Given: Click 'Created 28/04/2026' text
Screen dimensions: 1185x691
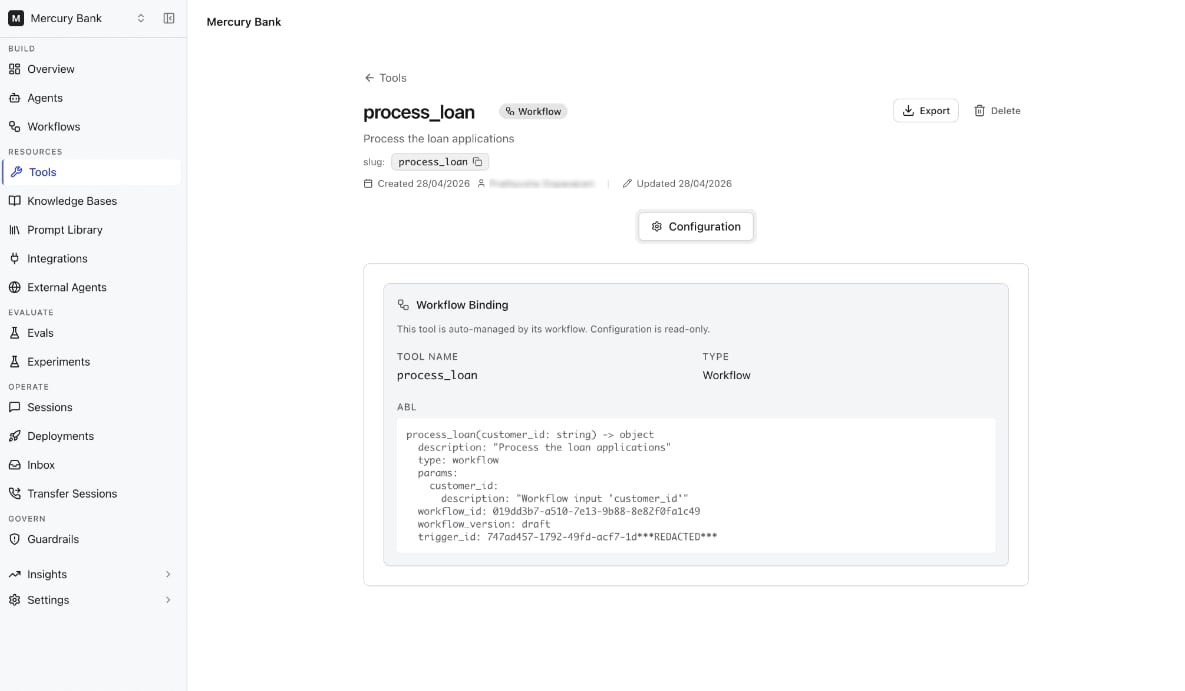Looking at the screenshot, I should pyautogui.click(x=423, y=183).
